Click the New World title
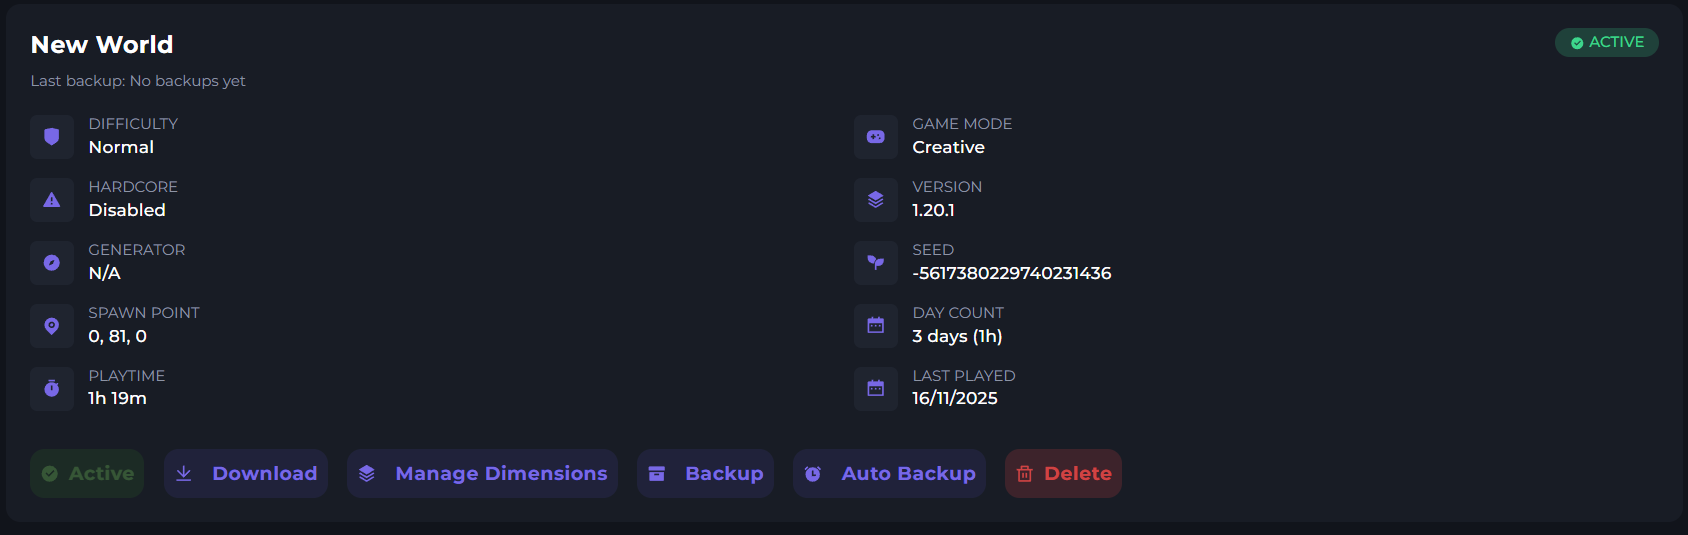Image resolution: width=1688 pixels, height=535 pixels. click(102, 45)
